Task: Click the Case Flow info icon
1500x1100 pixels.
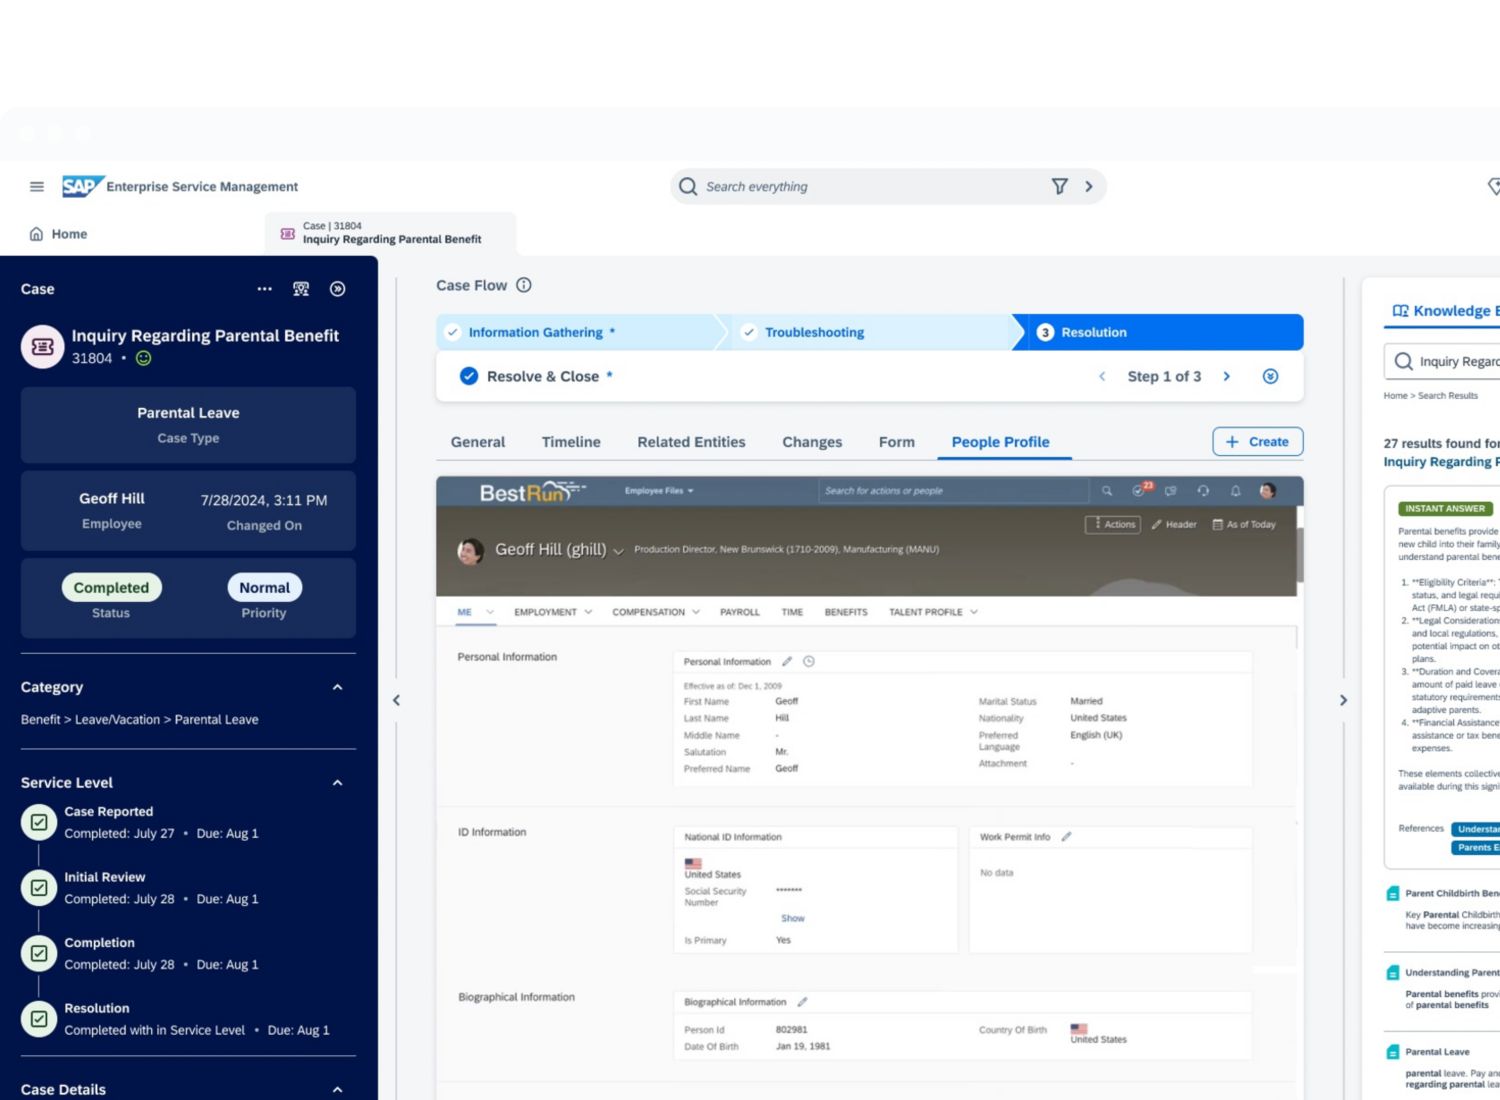Action: point(524,285)
